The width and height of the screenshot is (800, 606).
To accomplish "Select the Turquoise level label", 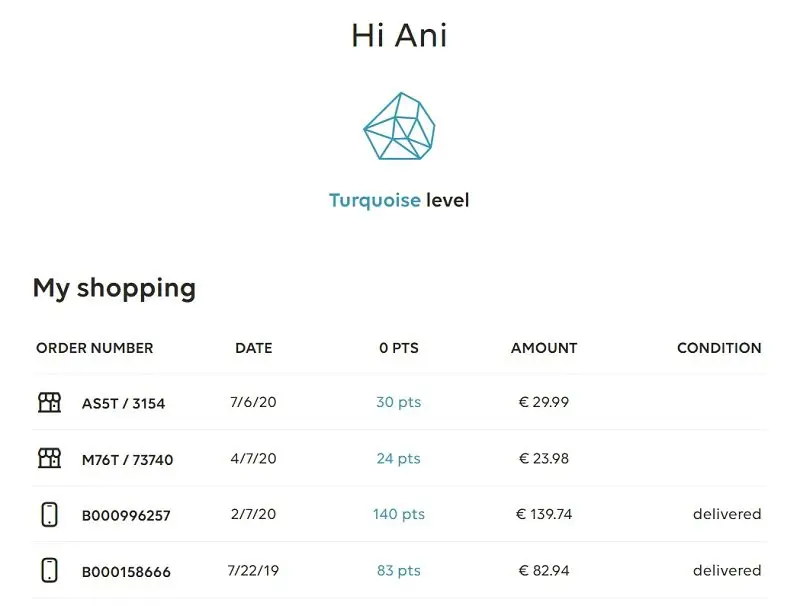I will point(399,200).
